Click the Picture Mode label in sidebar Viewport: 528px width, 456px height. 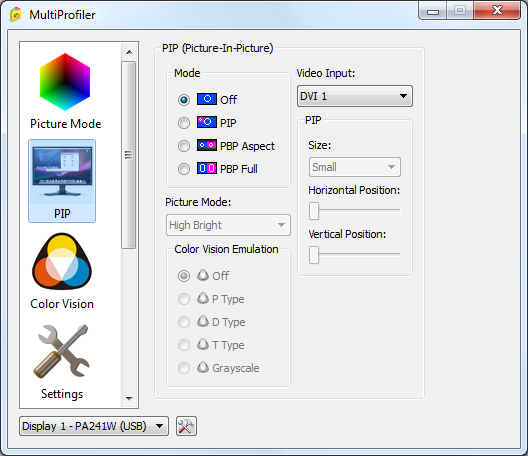[x=66, y=124]
